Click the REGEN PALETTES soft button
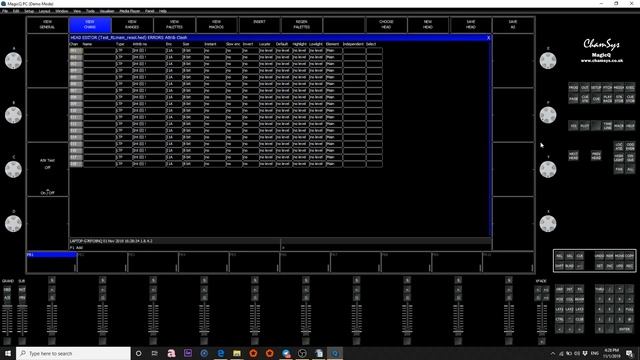Viewport: 640px width, 360px height. click(x=302, y=24)
